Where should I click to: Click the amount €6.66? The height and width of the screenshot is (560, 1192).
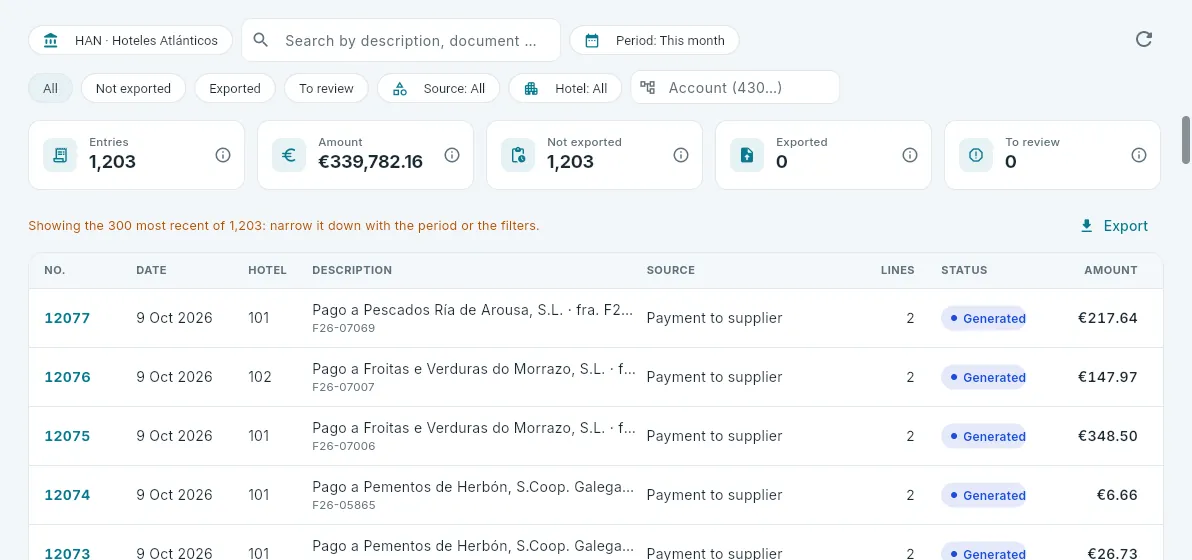click(x=1117, y=495)
